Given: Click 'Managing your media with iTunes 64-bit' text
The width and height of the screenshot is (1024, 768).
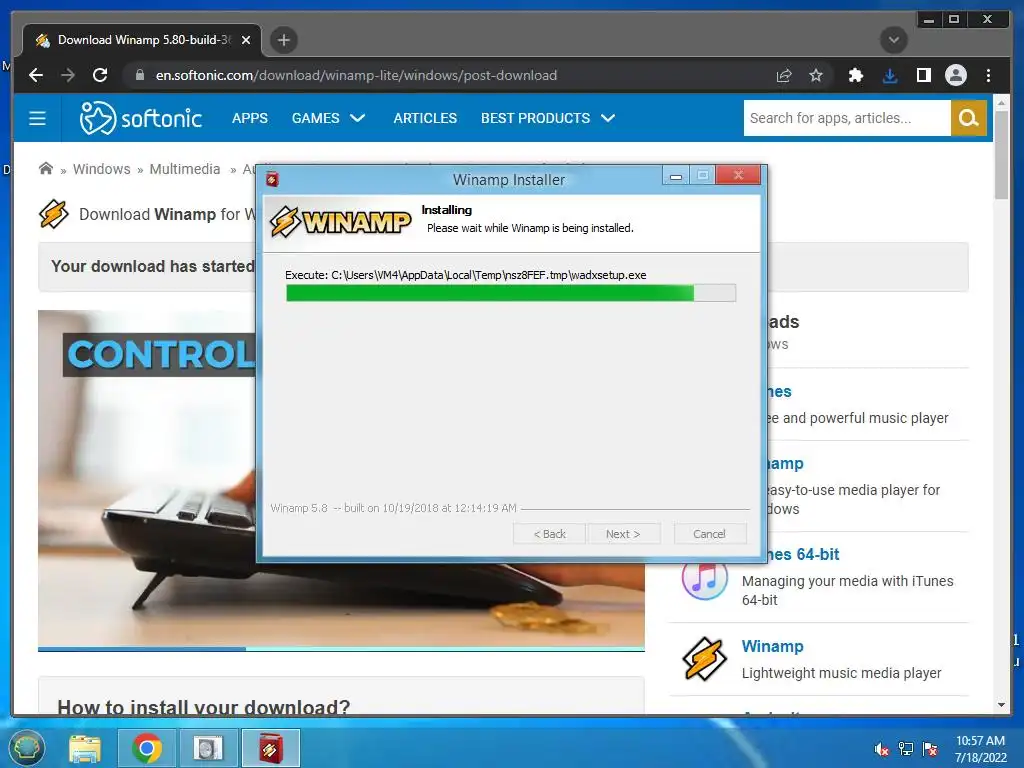Looking at the screenshot, I should click(x=848, y=590).
